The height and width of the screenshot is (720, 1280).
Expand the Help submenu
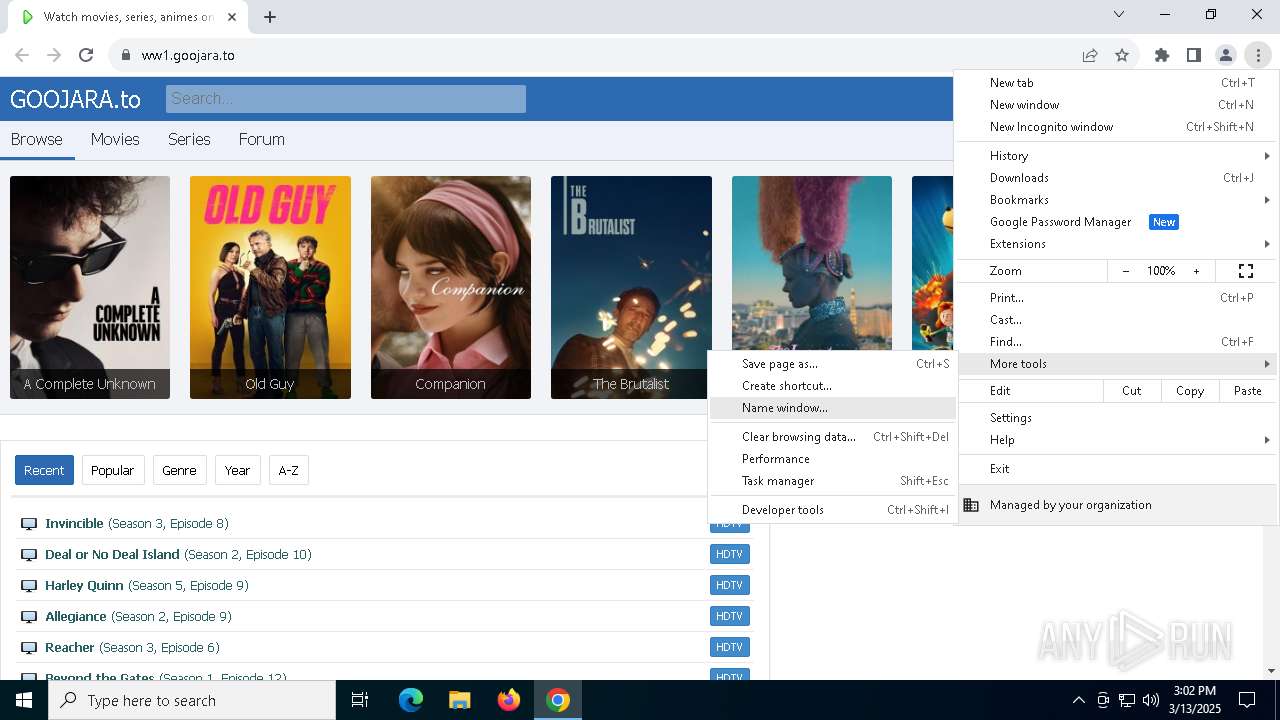[x=1118, y=440]
